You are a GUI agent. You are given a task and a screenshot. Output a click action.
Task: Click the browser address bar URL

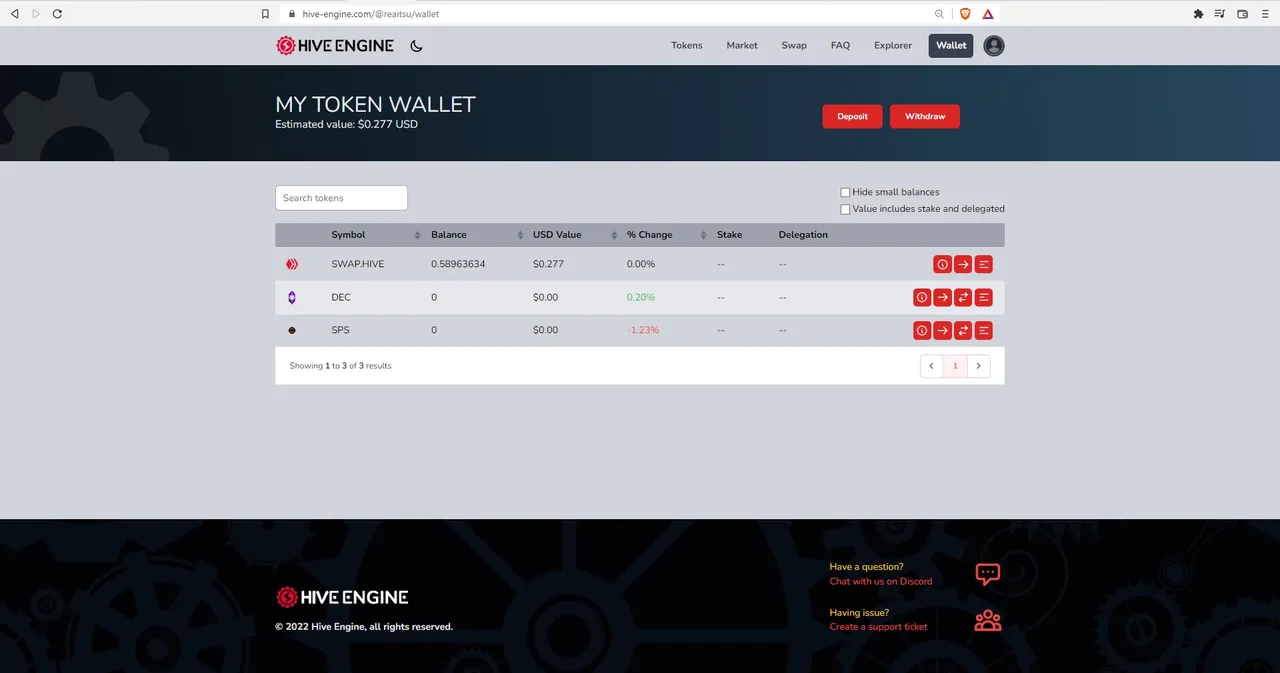(x=371, y=14)
